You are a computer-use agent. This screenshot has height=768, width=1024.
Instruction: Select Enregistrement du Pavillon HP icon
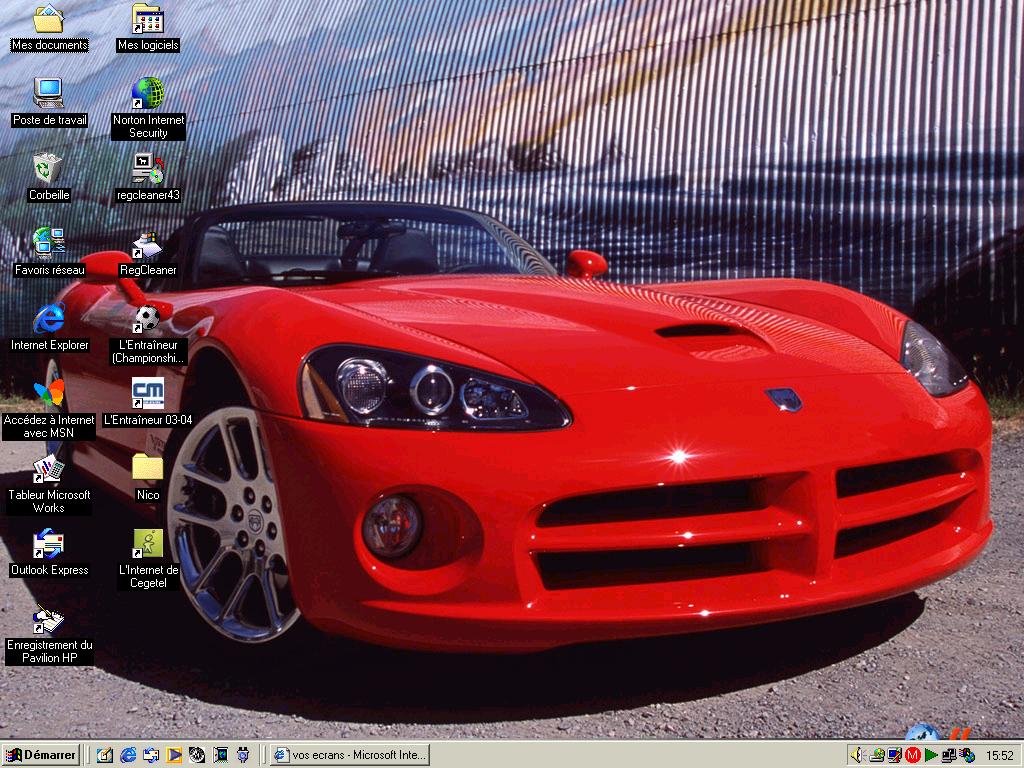tap(48, 620)
